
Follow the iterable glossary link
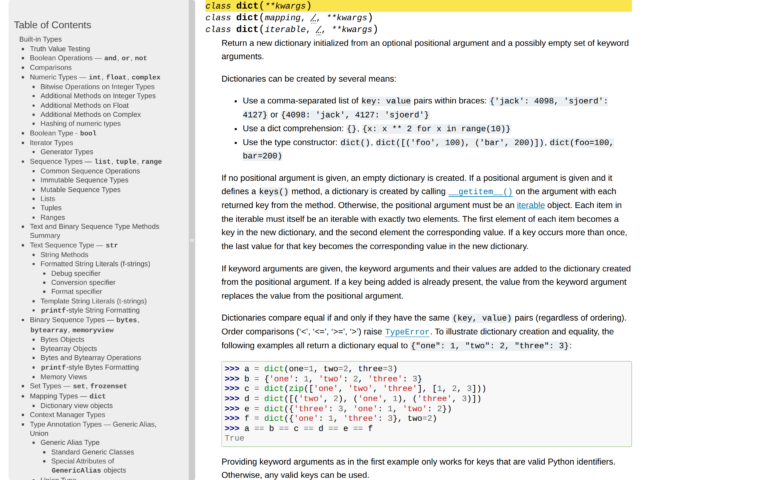530,205
